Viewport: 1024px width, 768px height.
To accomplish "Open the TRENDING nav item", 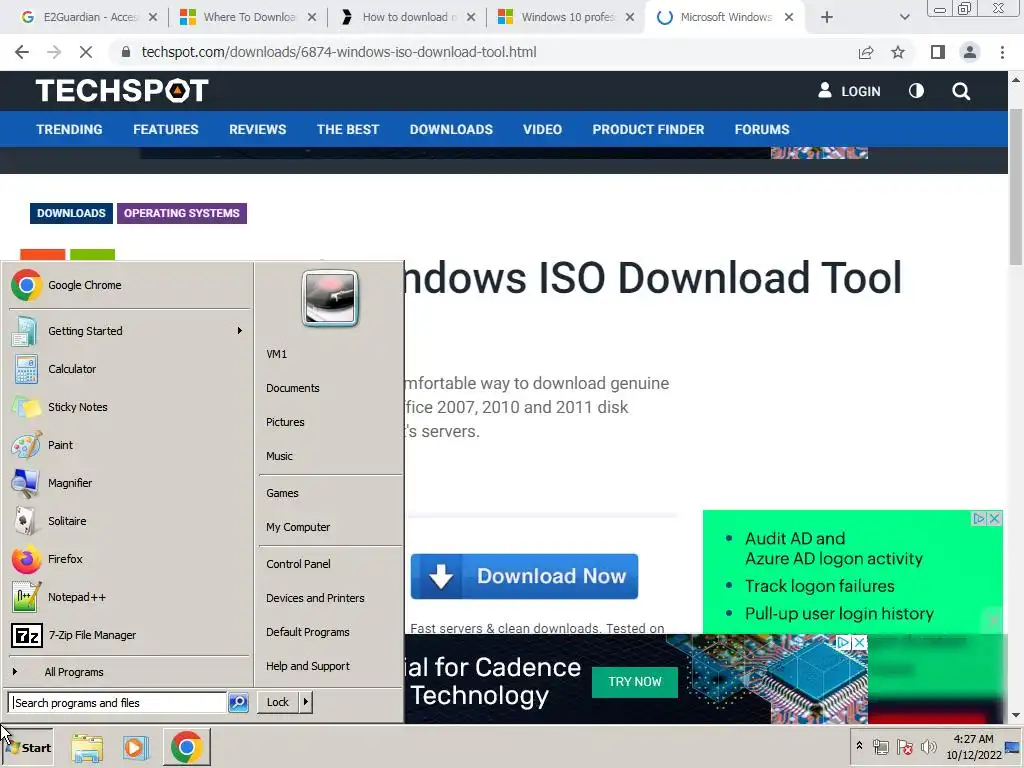I will pos(69,129).
